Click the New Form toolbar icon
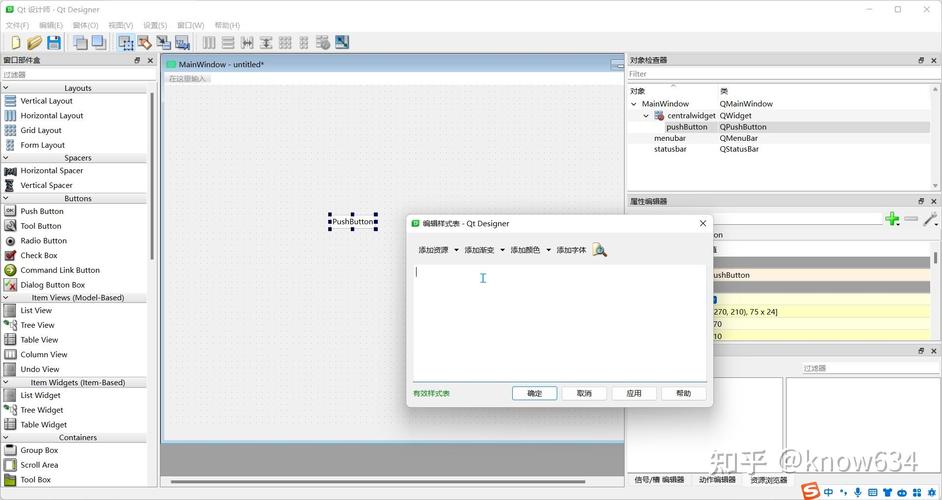The height and width of the screenshot is (500, 942). [x=15, y=43]
